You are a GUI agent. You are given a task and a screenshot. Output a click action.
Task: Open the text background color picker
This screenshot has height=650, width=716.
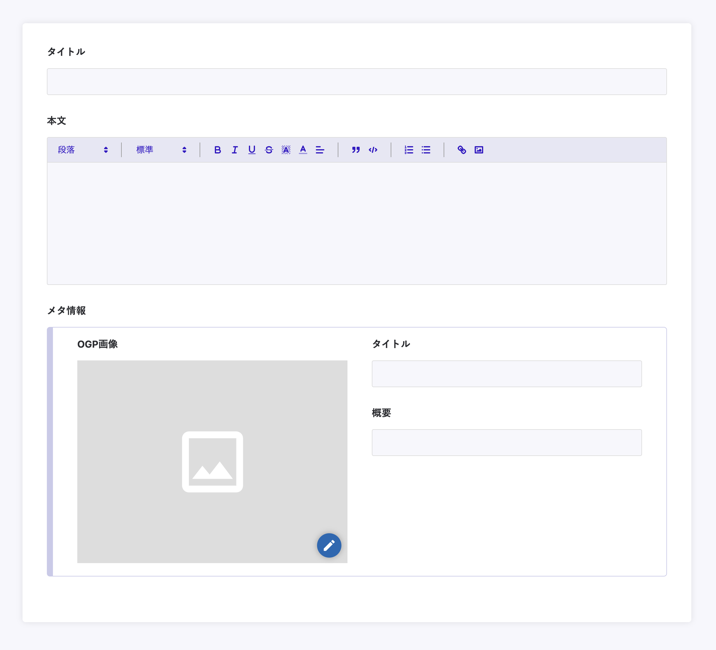pyautogui.click(x=285, y=150)
